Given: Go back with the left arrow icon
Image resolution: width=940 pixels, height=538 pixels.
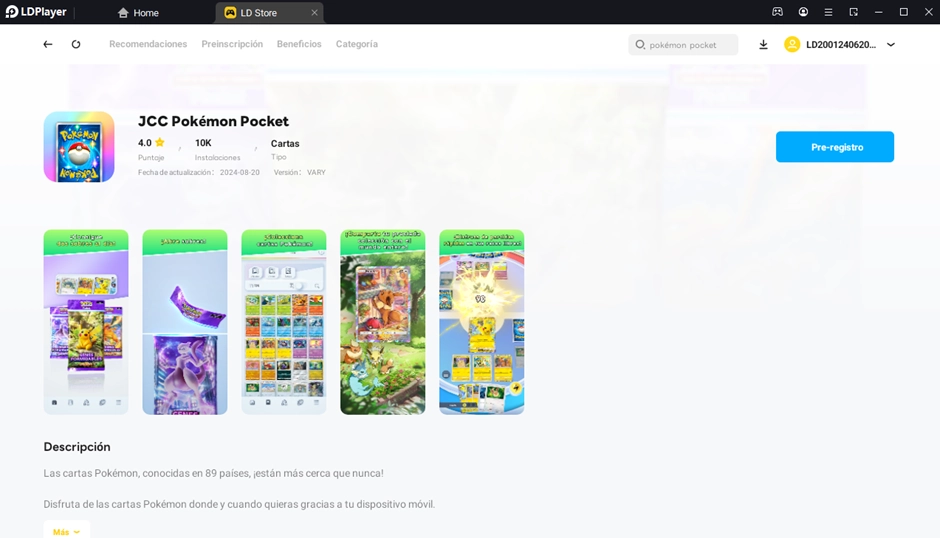Looking at the screenshot, I should pos(48,44).
